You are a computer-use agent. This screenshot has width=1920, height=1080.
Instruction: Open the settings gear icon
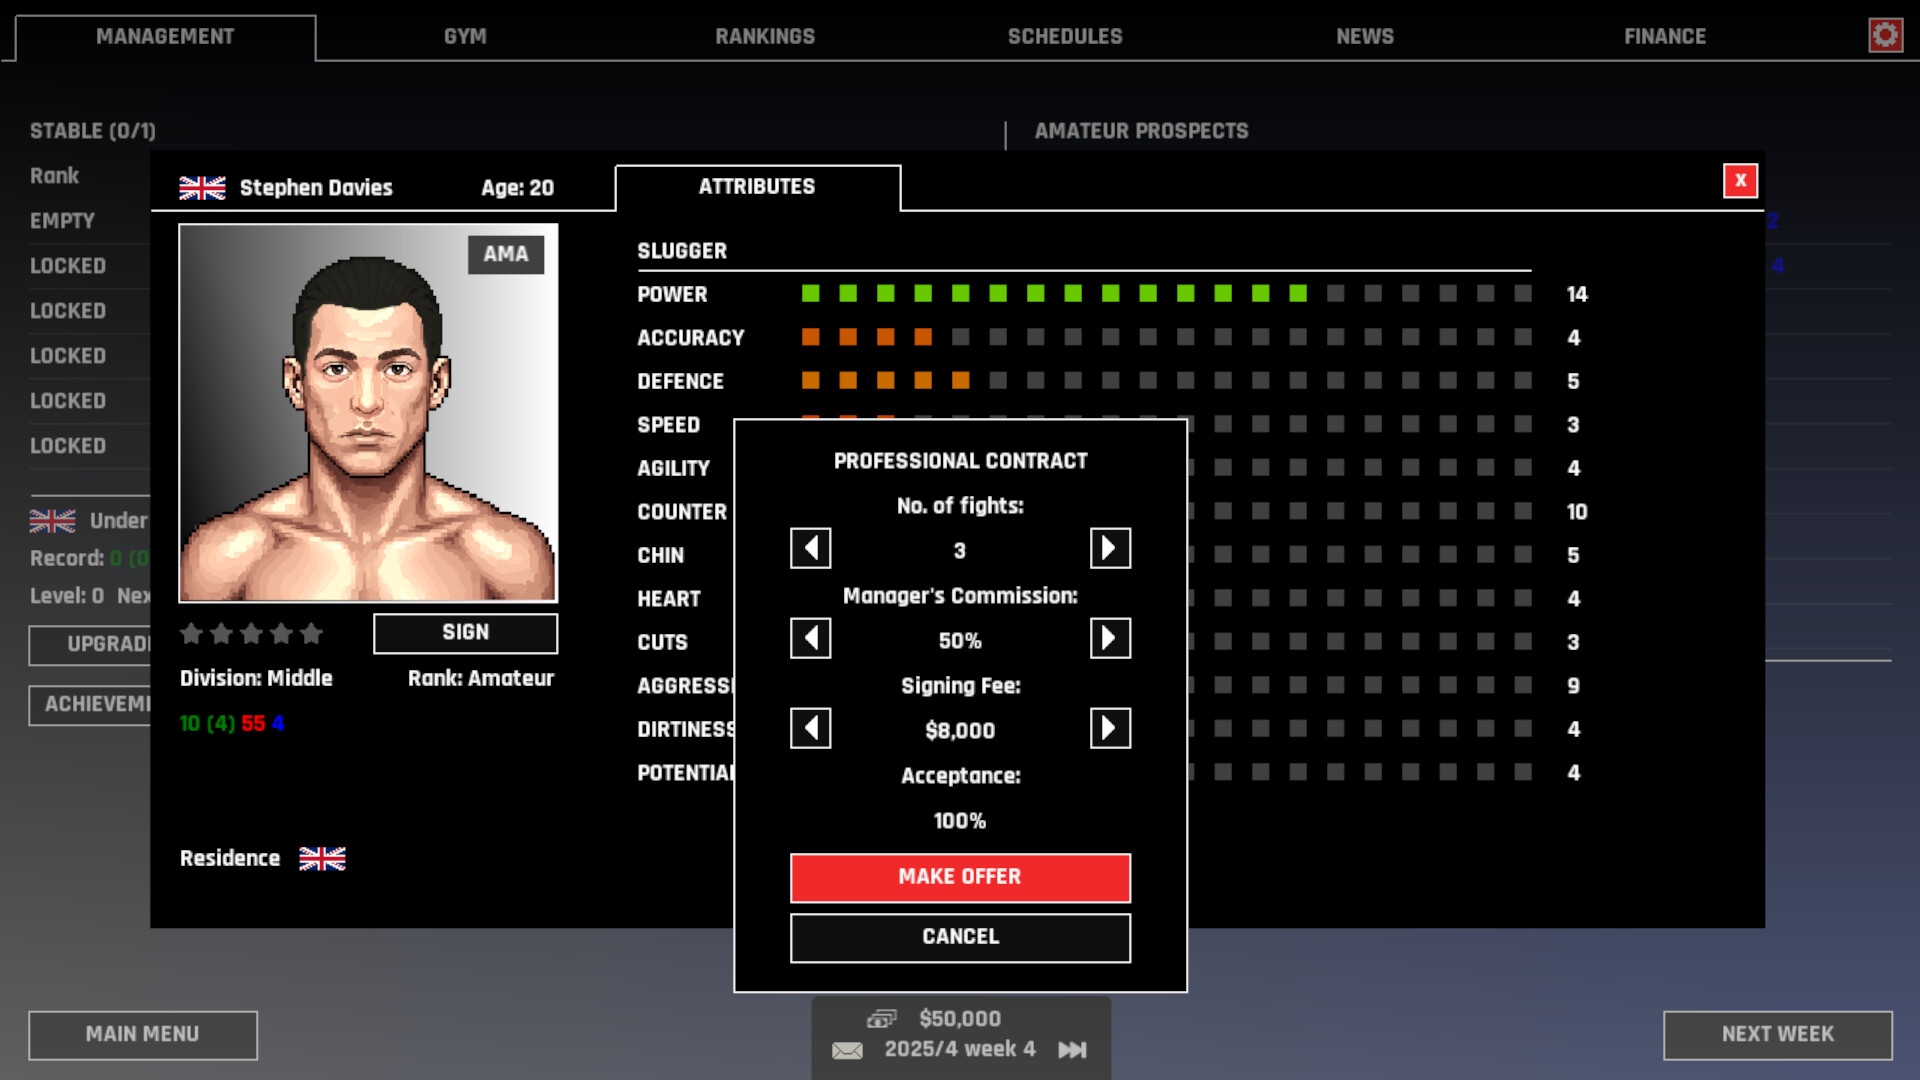pos(1885,36)
